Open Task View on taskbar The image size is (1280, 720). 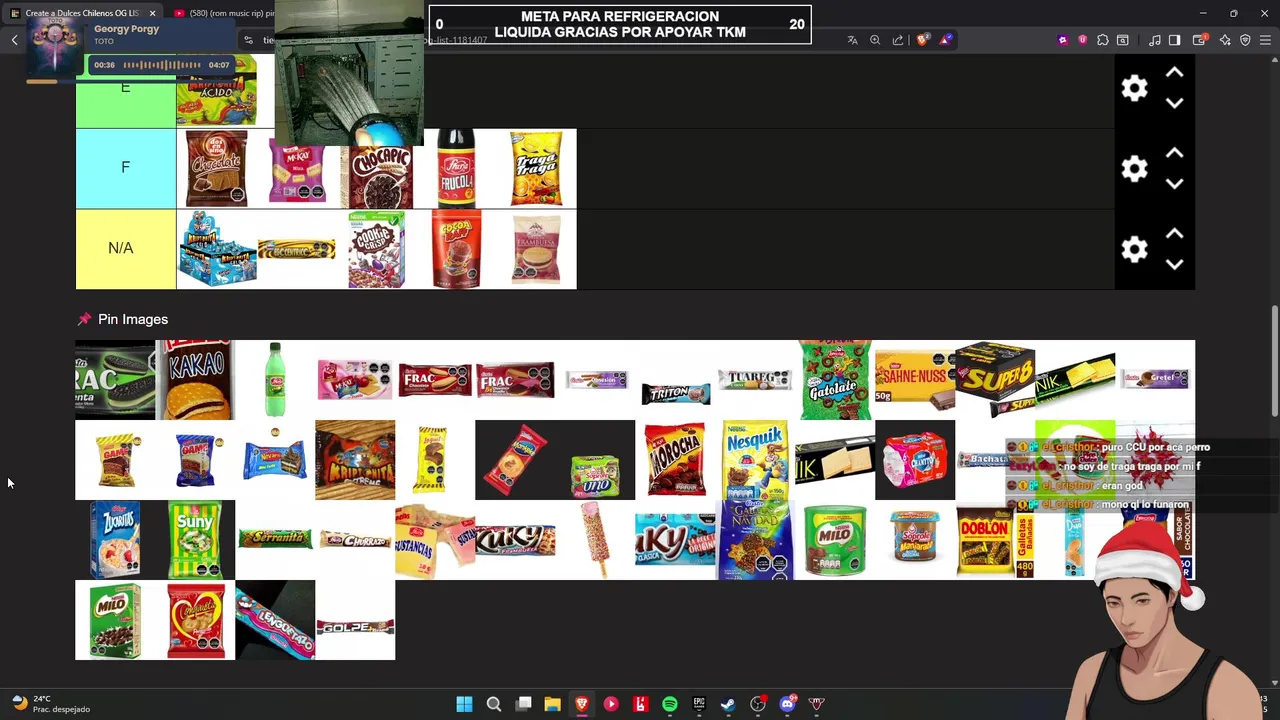coord(523,704)
